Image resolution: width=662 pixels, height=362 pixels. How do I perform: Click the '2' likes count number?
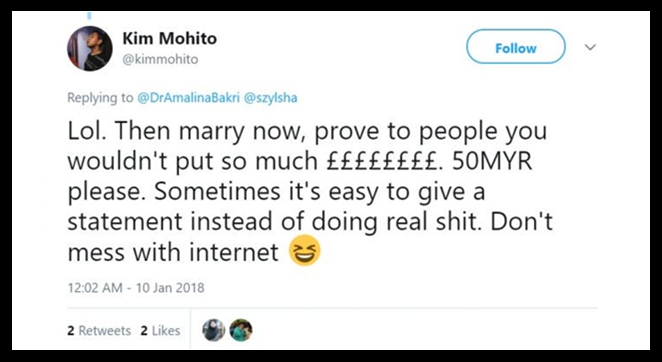[x=144, y=330]
